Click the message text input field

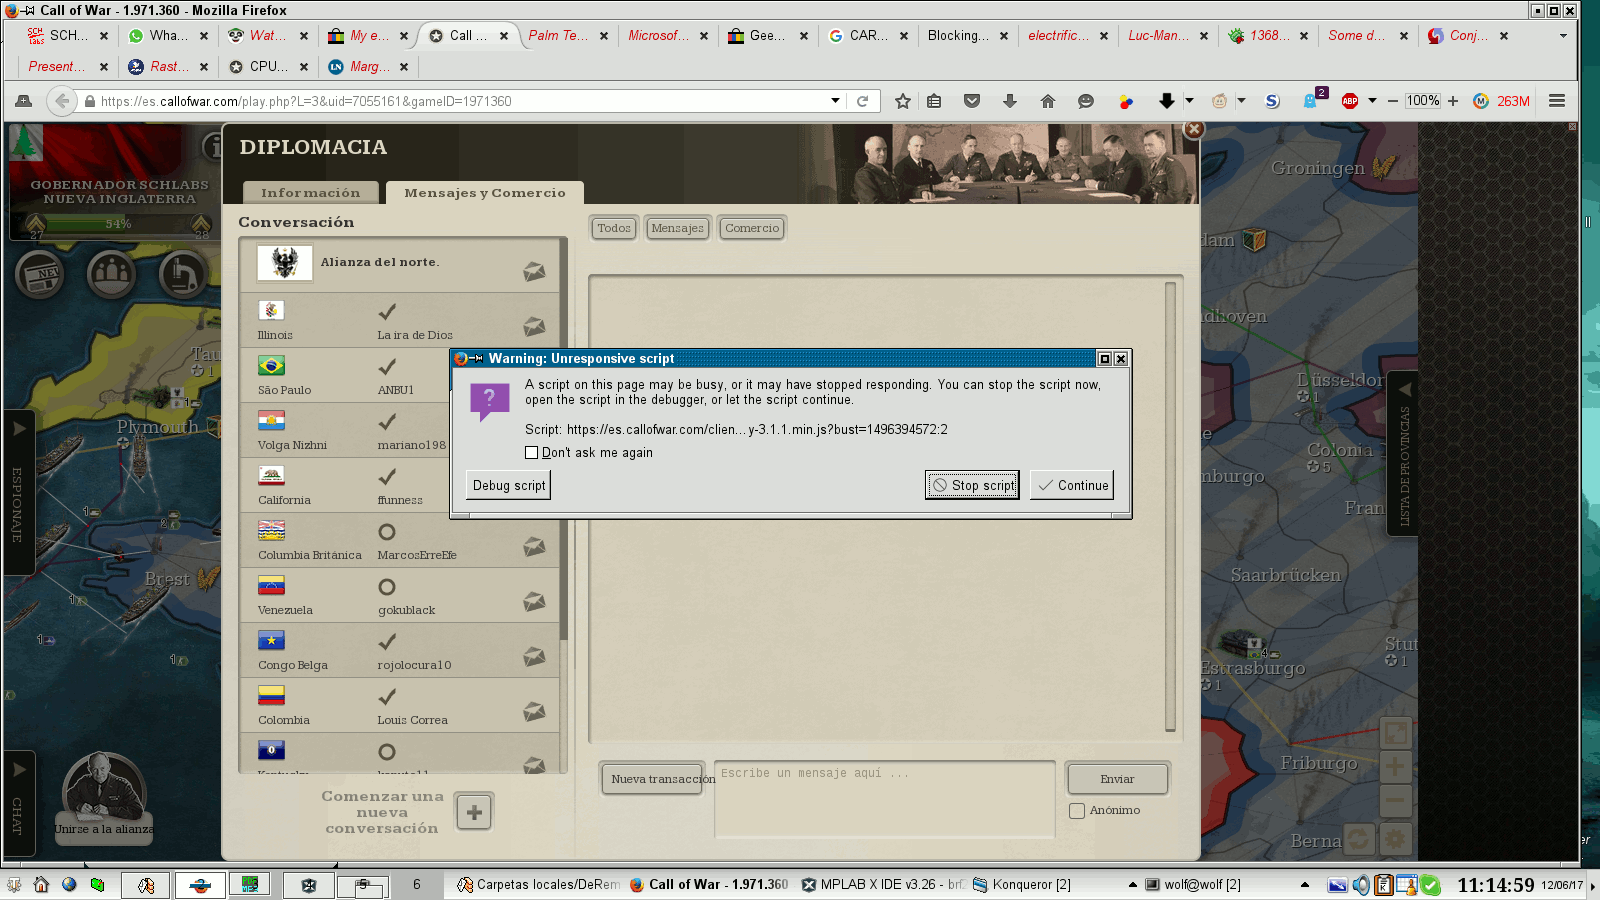(x=884, y=799)
